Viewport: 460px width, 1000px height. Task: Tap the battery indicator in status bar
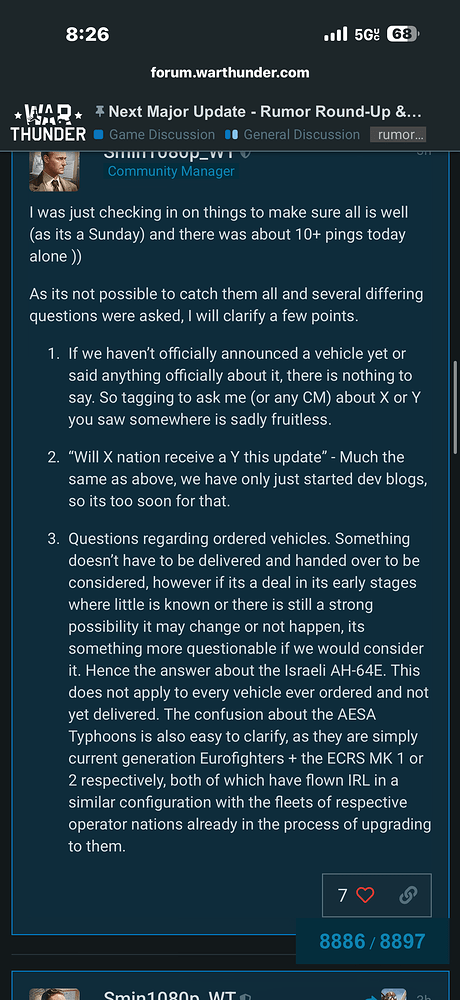tap(403, 34)
